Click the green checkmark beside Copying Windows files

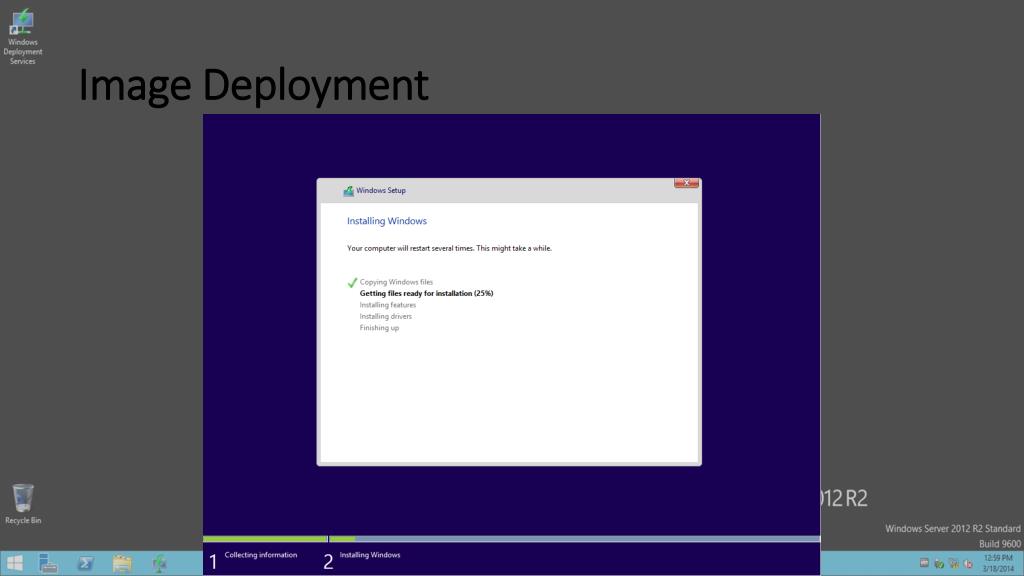point(352,282)
